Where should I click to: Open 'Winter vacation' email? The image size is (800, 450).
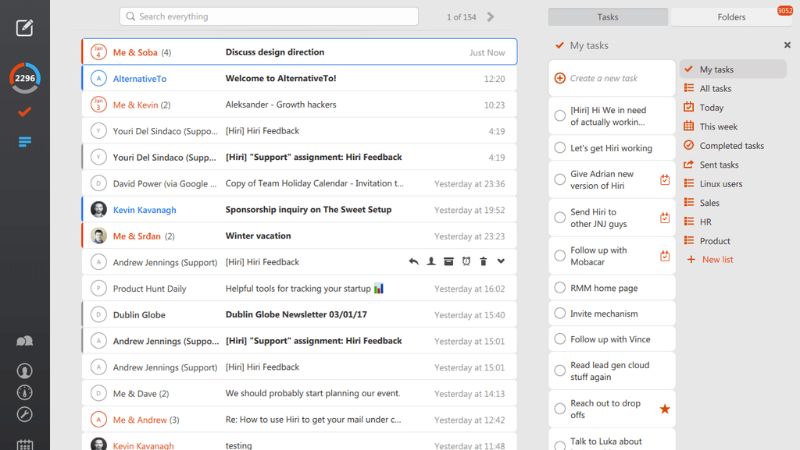299,236
